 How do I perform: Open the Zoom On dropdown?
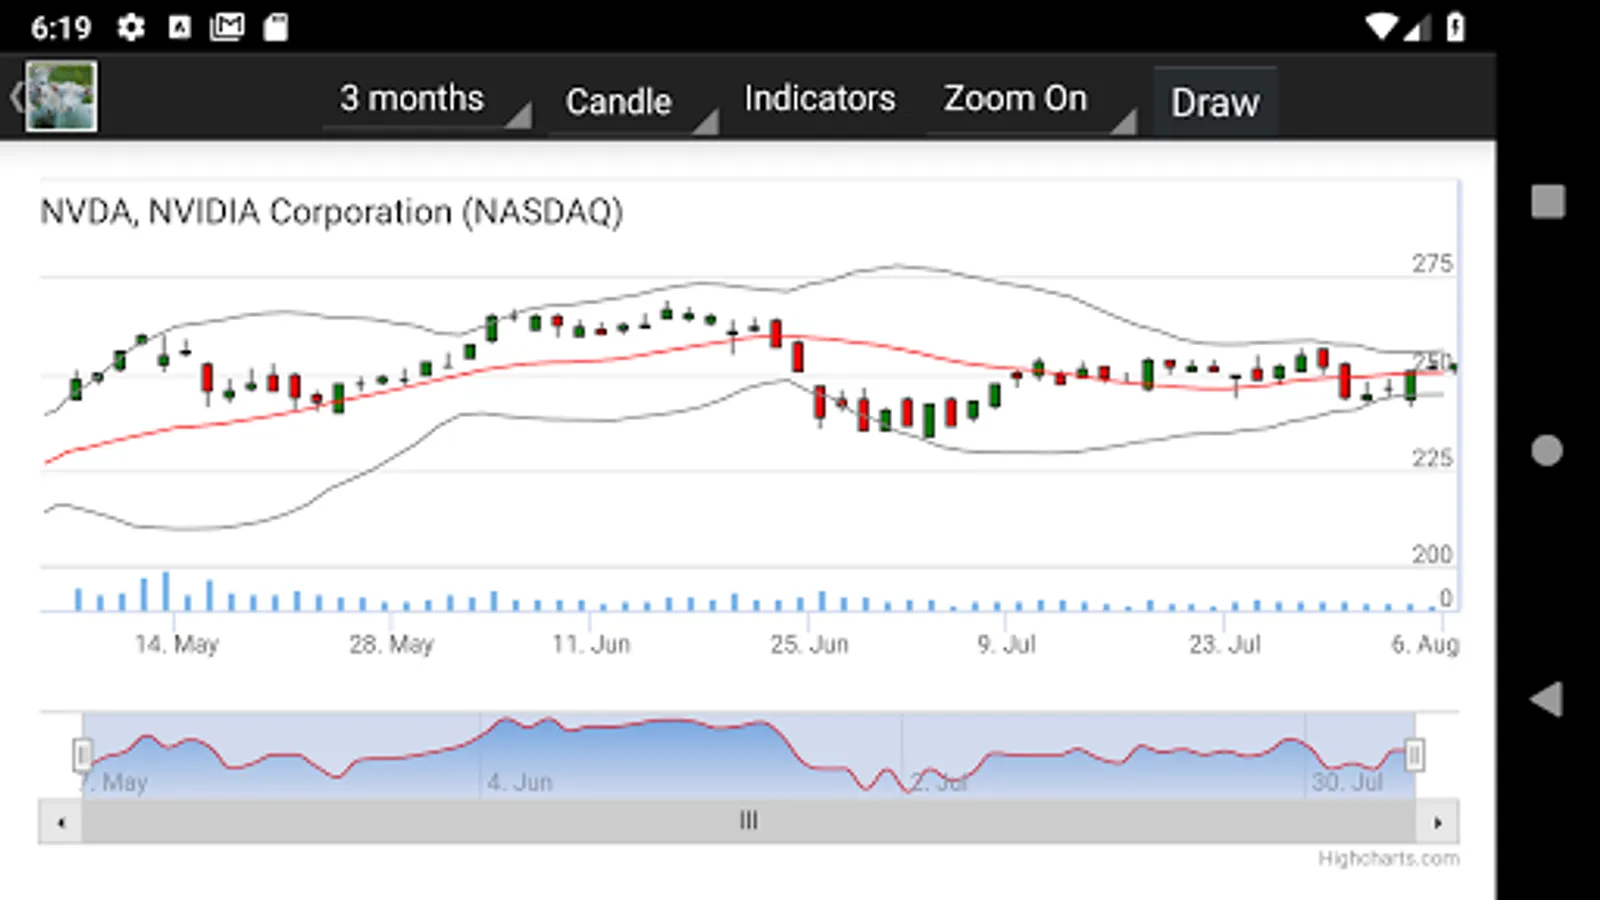[1031, 99]
